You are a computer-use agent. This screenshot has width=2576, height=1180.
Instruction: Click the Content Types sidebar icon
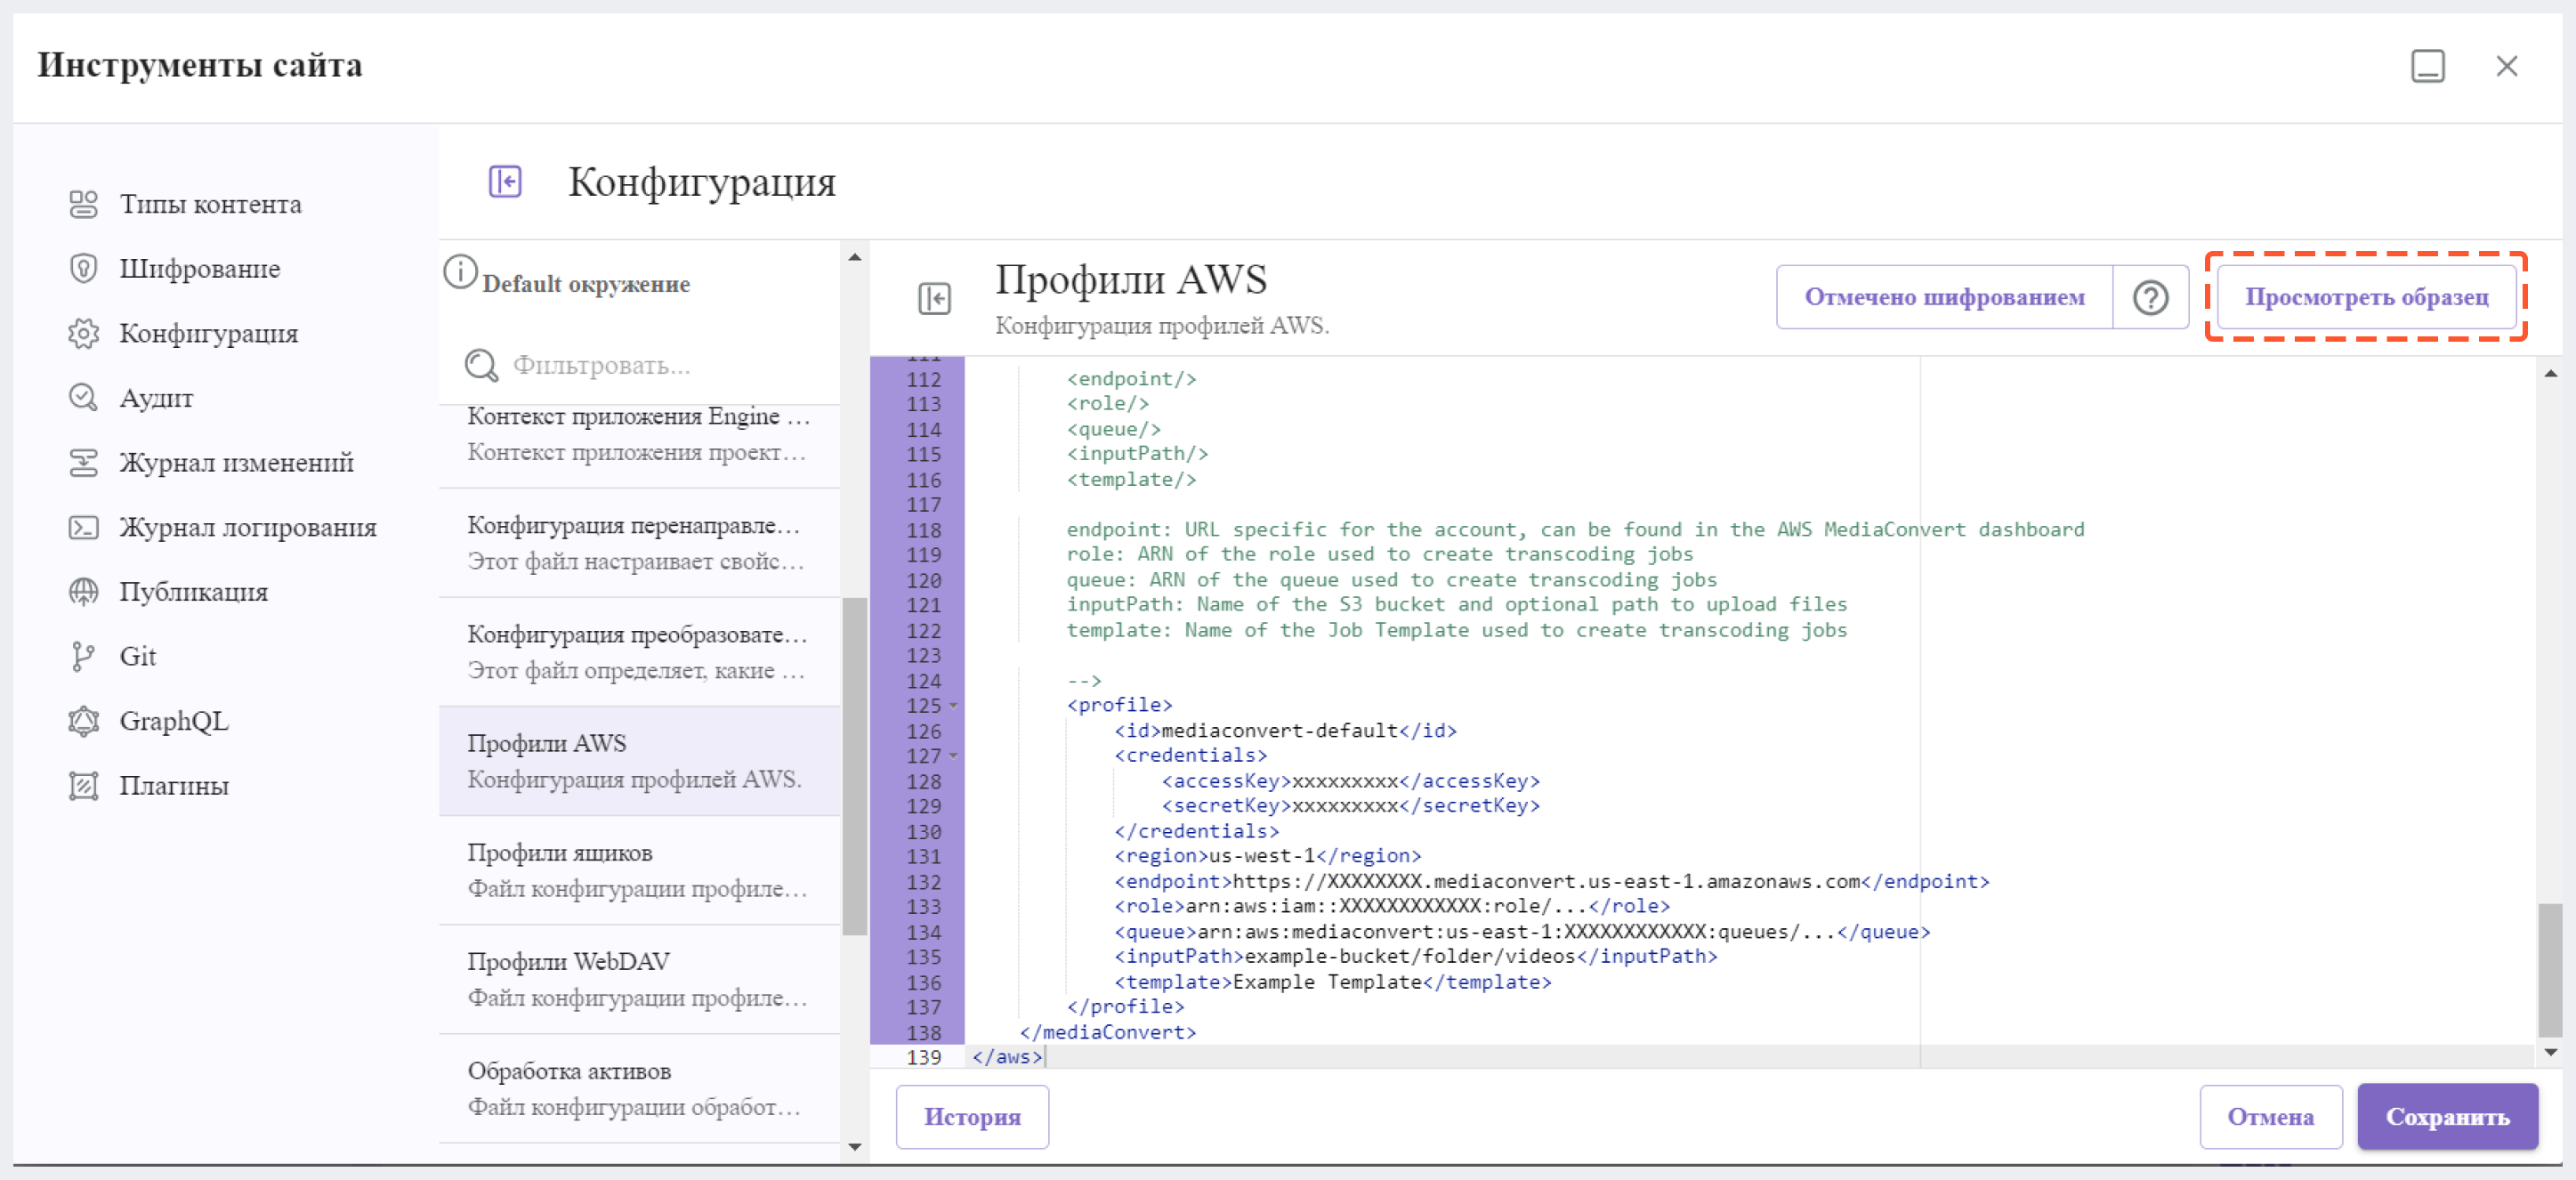(x=83, y=204)
